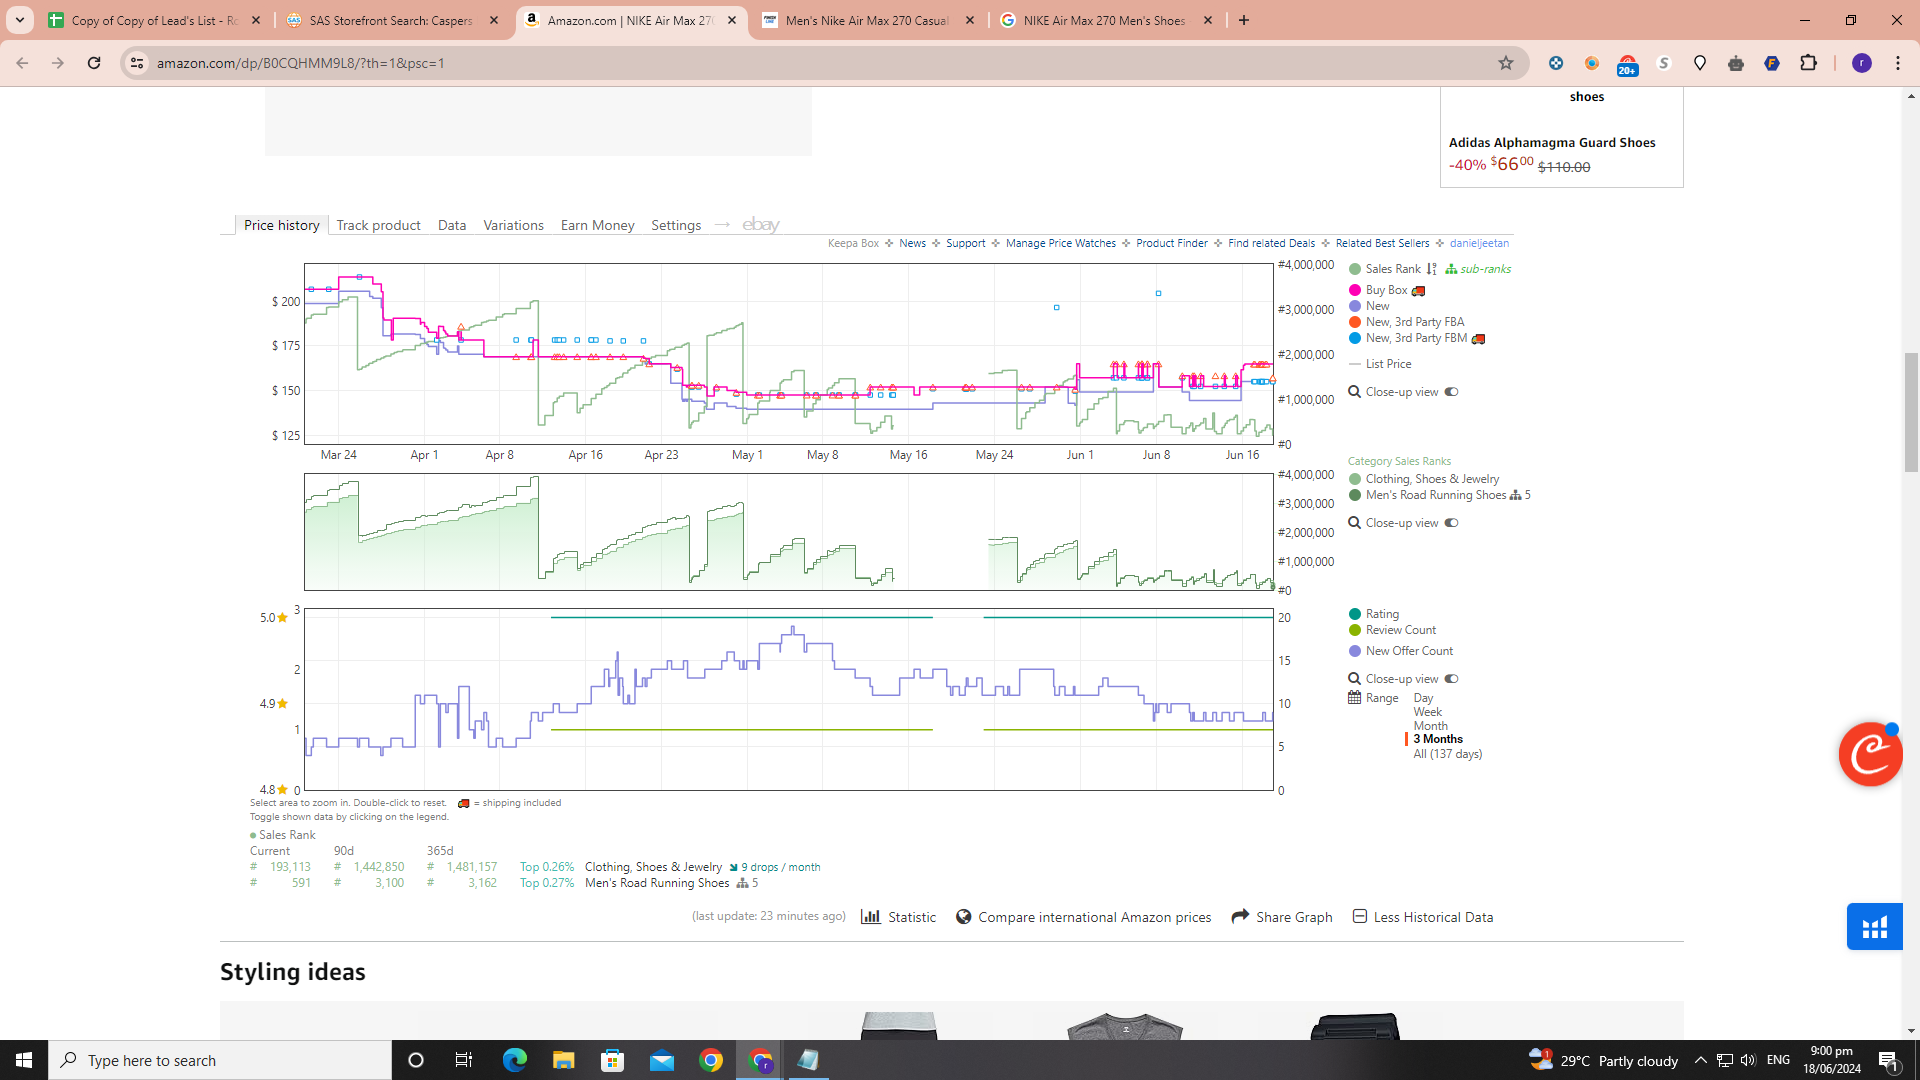Viewport: 1920px width, 1080px height.
Task: Open the tab search dropdown arrow
Action: (19, 20)
